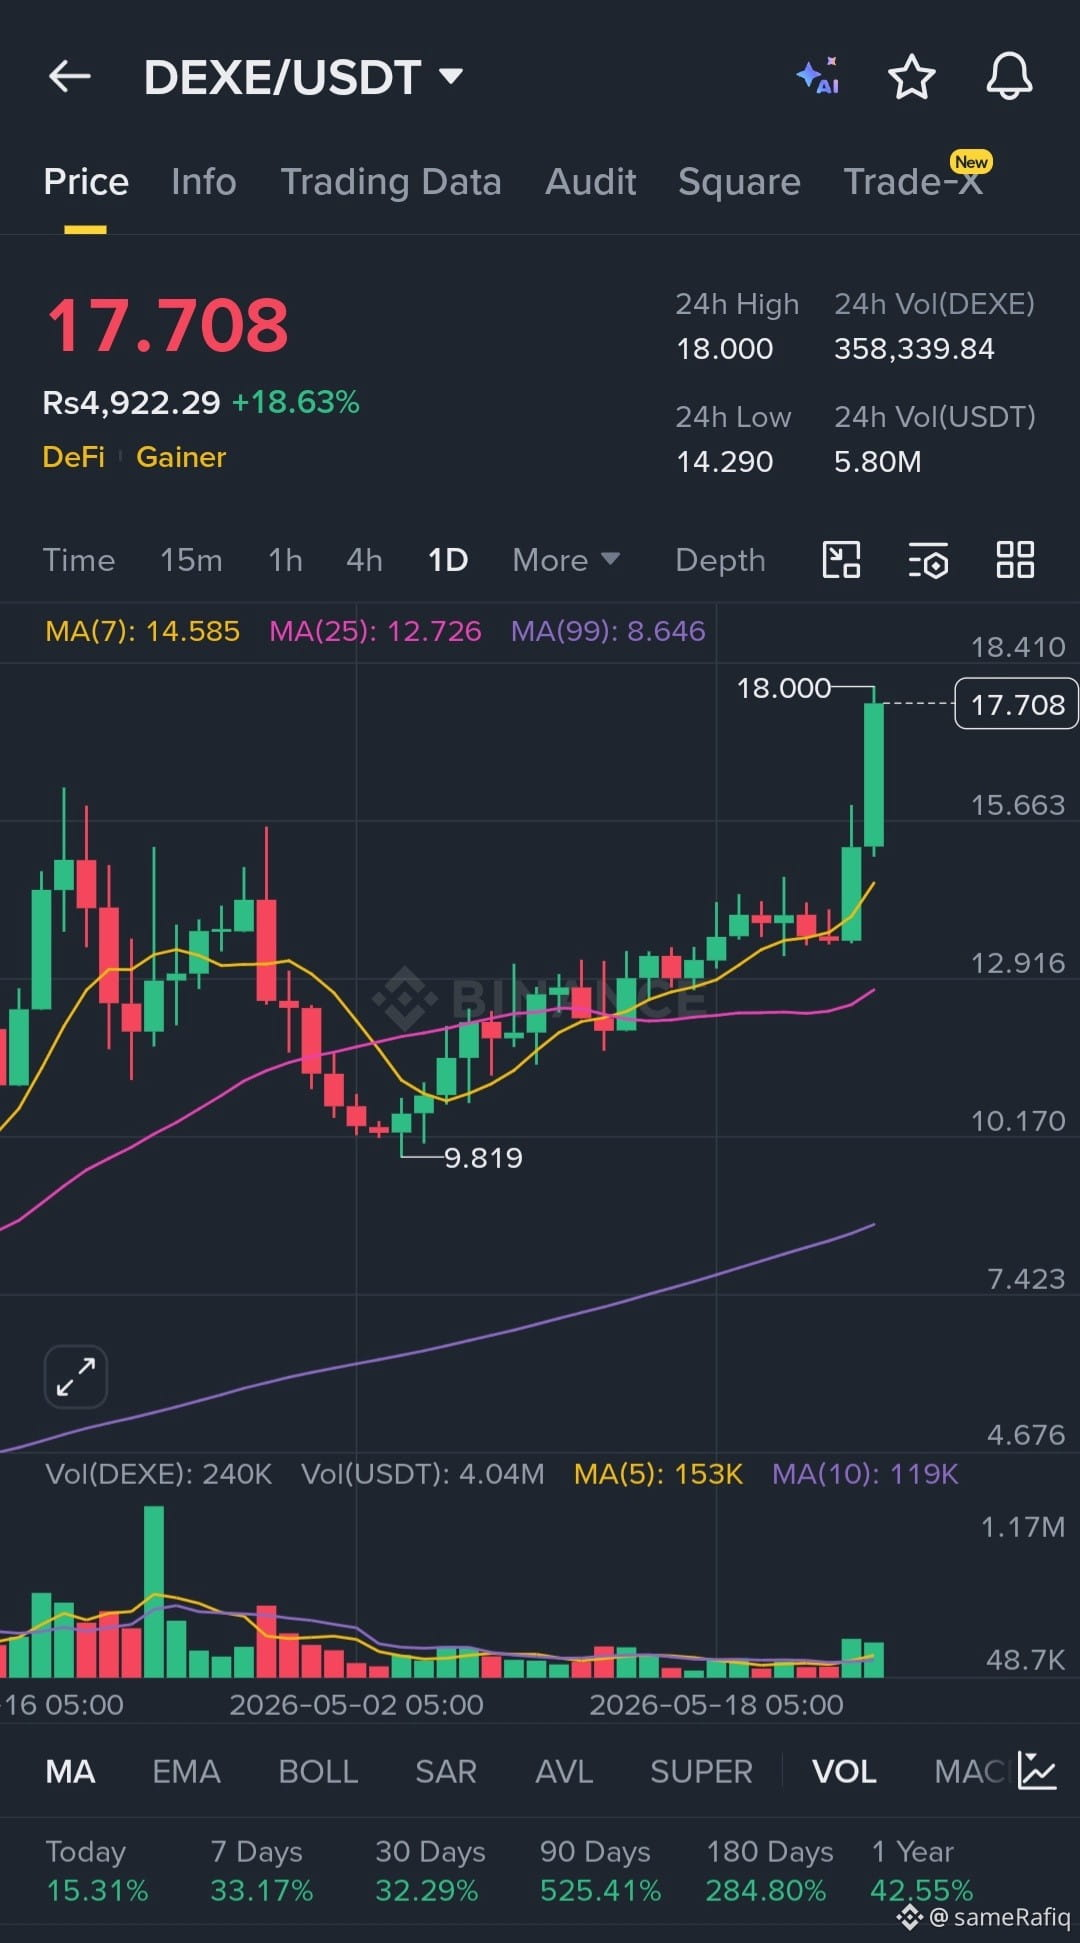Viewport: 1080px width, 1943px height.
Task: Tap the 24h High value 18.000
Action: point(725,349)
